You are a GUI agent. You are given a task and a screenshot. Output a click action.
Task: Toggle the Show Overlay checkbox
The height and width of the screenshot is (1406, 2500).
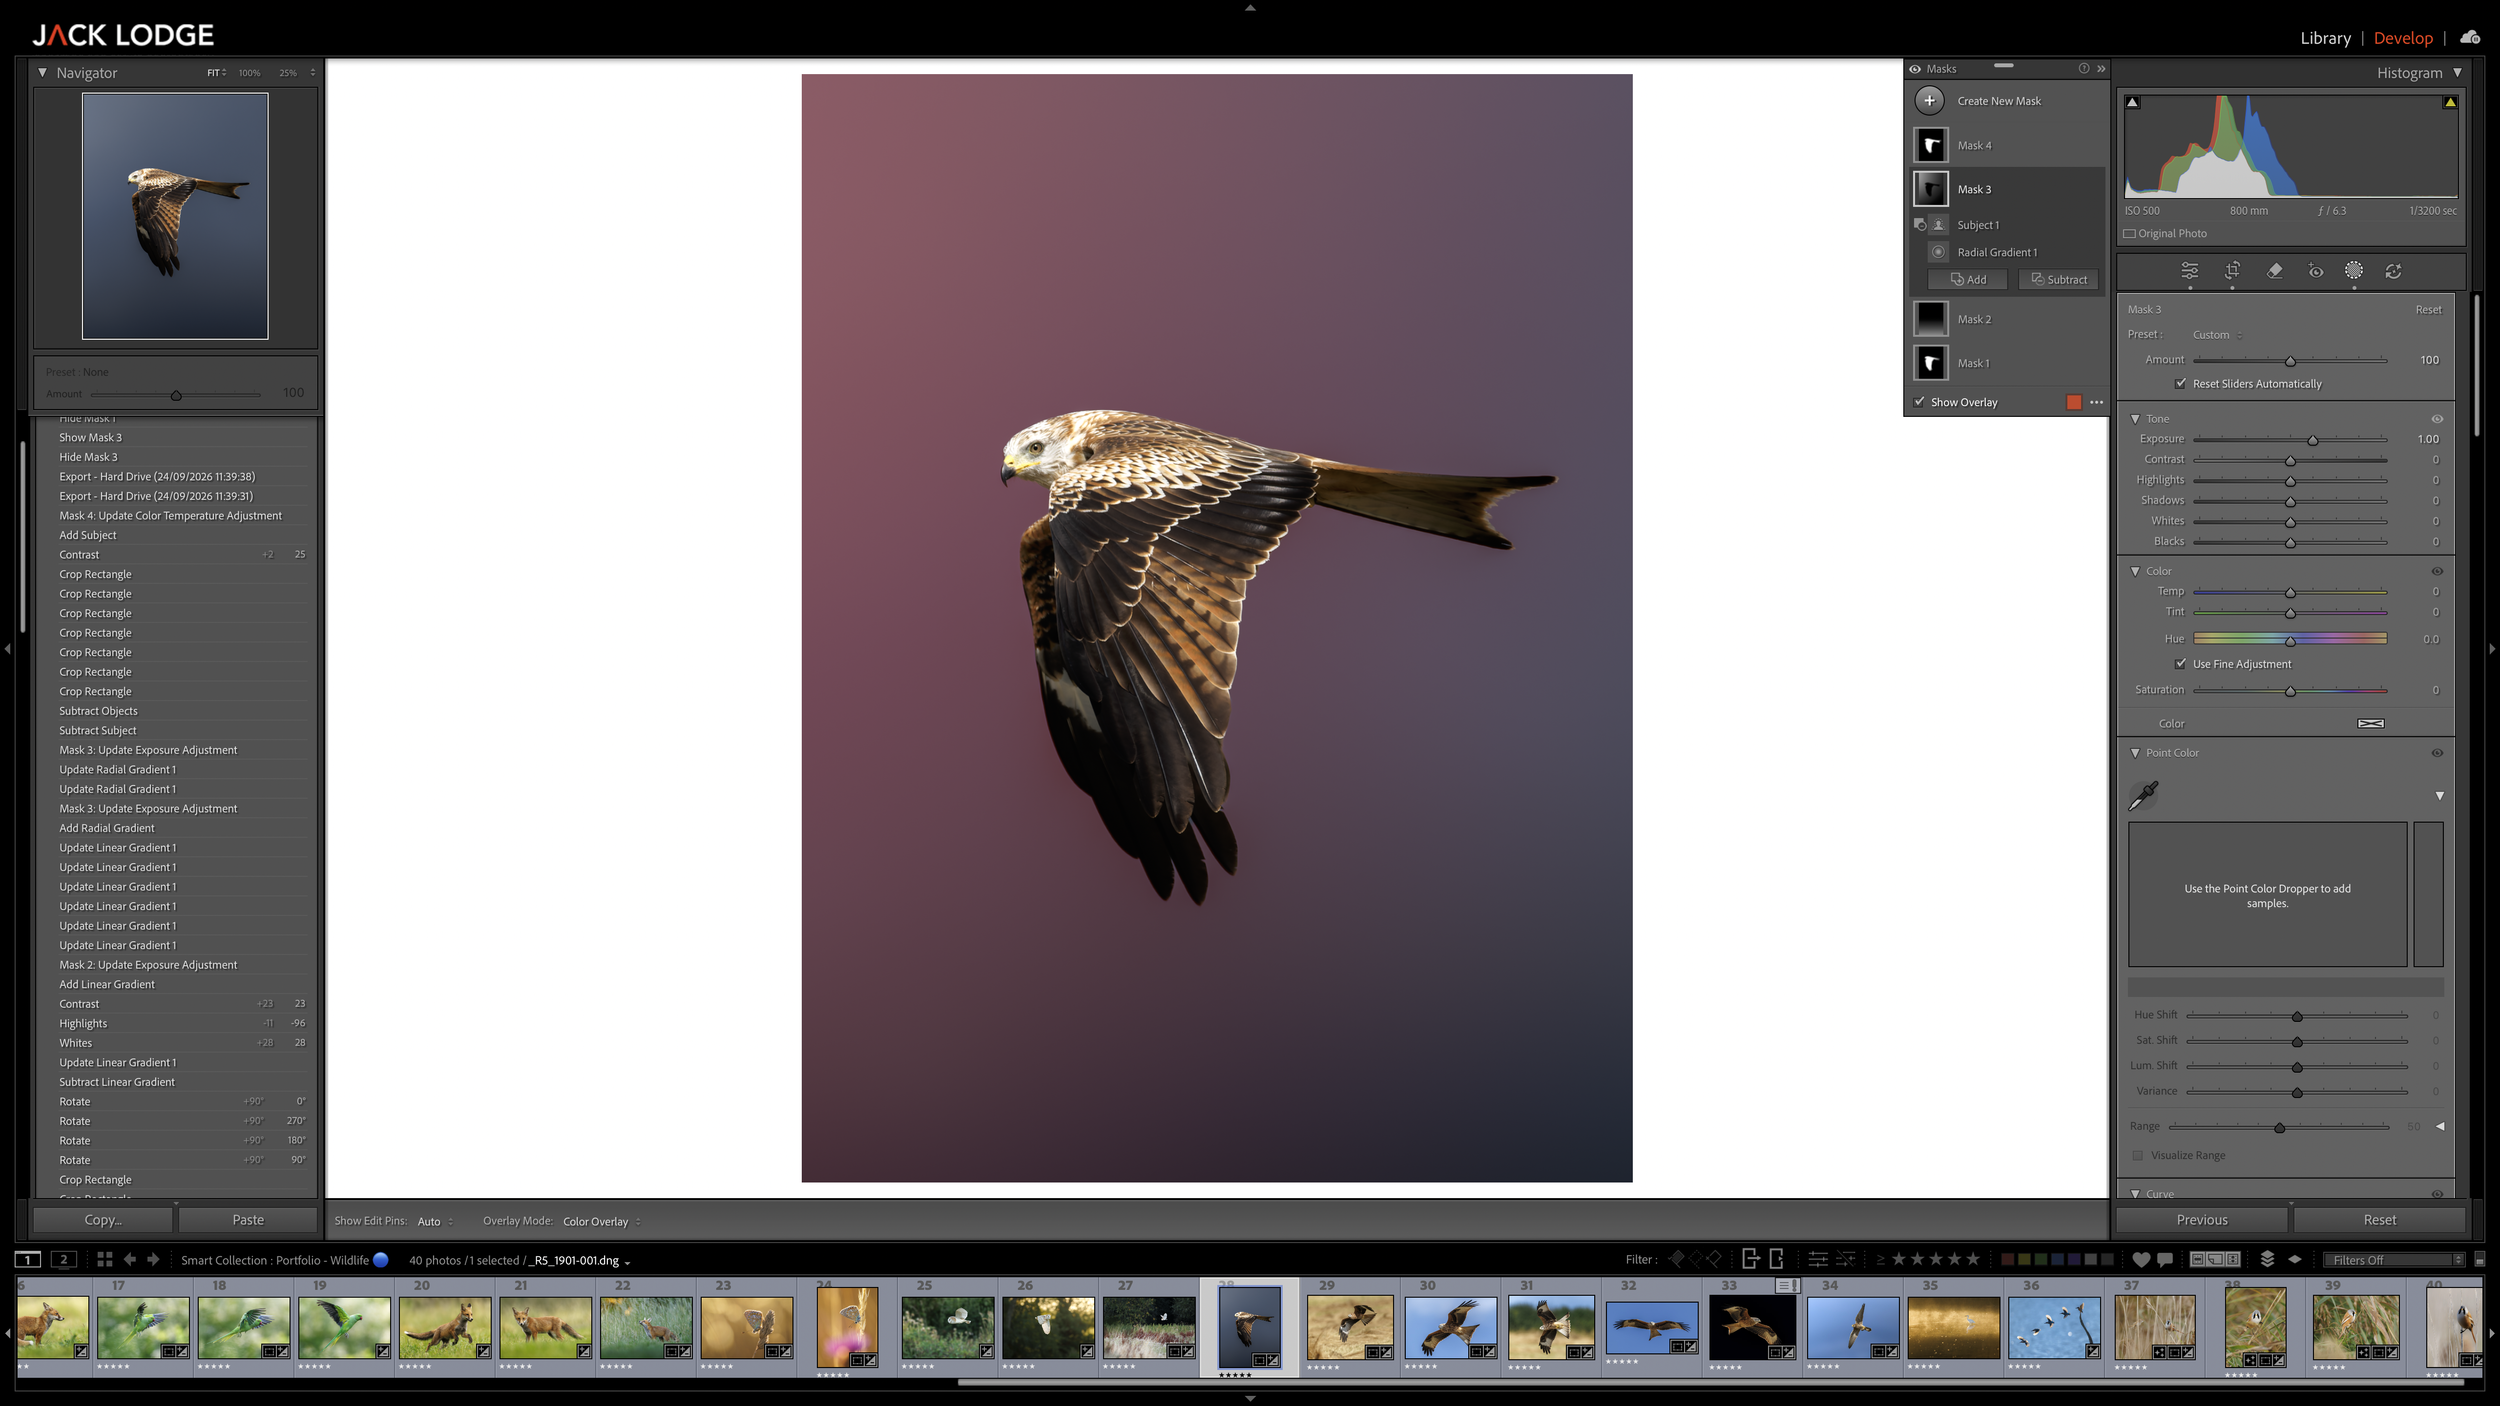(1919, 402)
